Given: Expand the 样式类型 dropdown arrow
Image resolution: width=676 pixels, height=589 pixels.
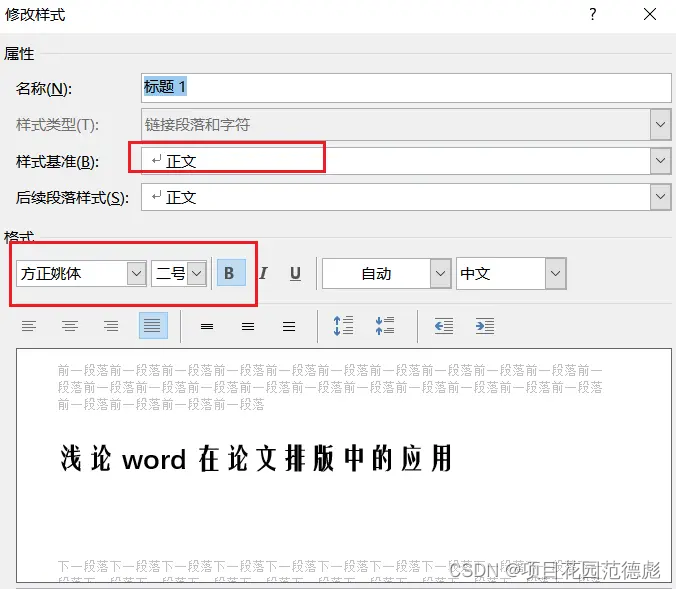Looking at the screenshot, I should pos(660,125).
